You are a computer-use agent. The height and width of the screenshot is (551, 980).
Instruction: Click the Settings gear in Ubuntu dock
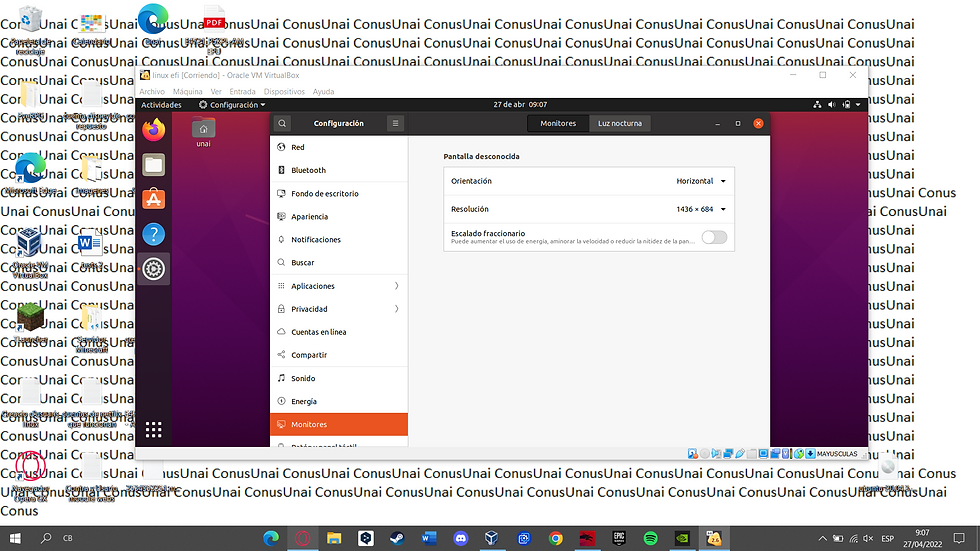coord(154,269)
